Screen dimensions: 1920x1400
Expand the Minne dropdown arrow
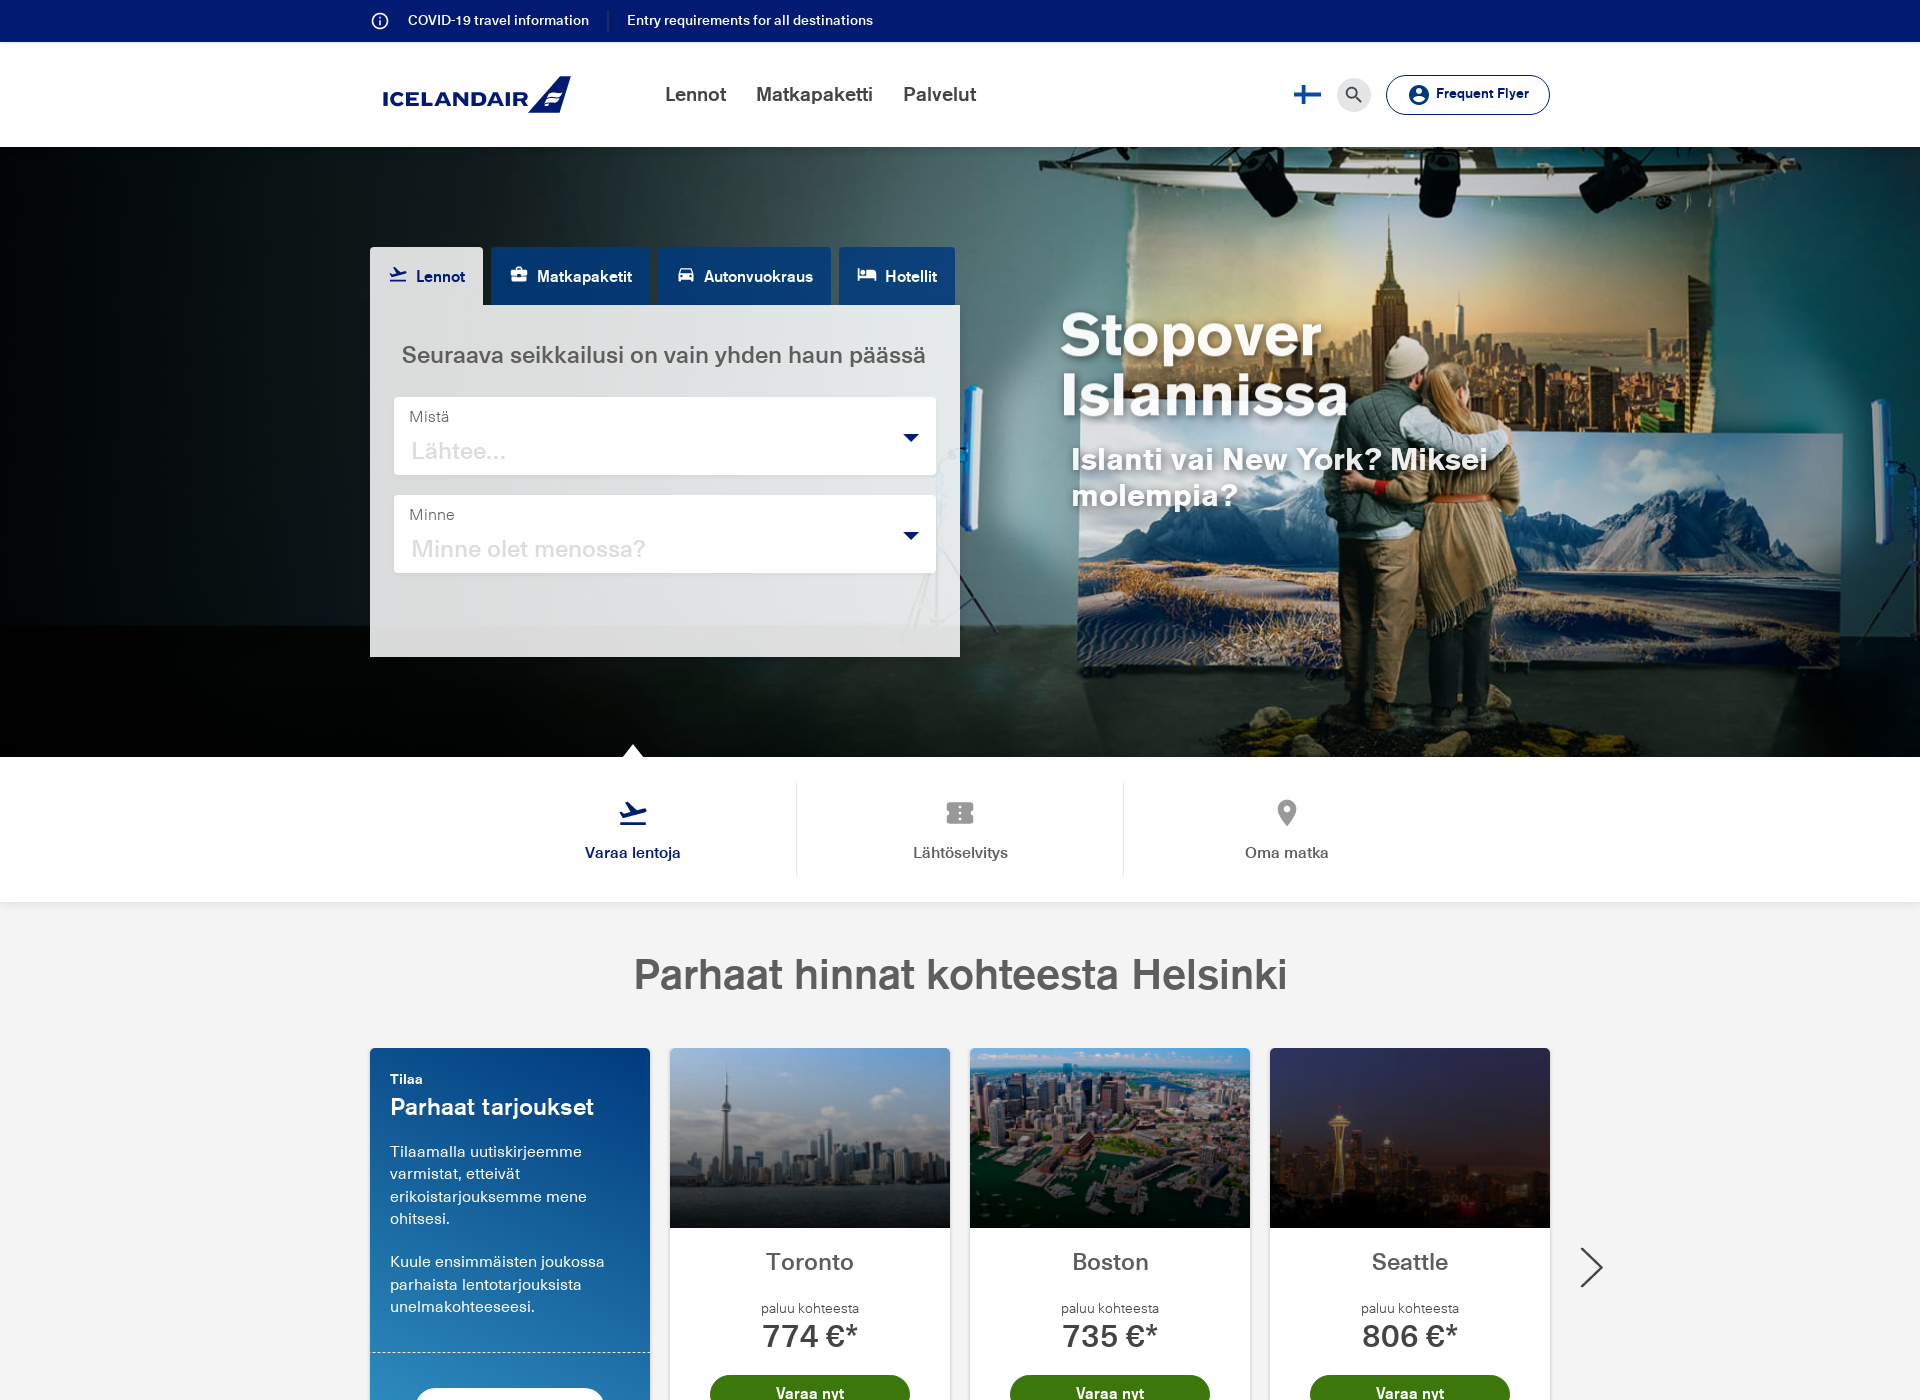[911, 536]
